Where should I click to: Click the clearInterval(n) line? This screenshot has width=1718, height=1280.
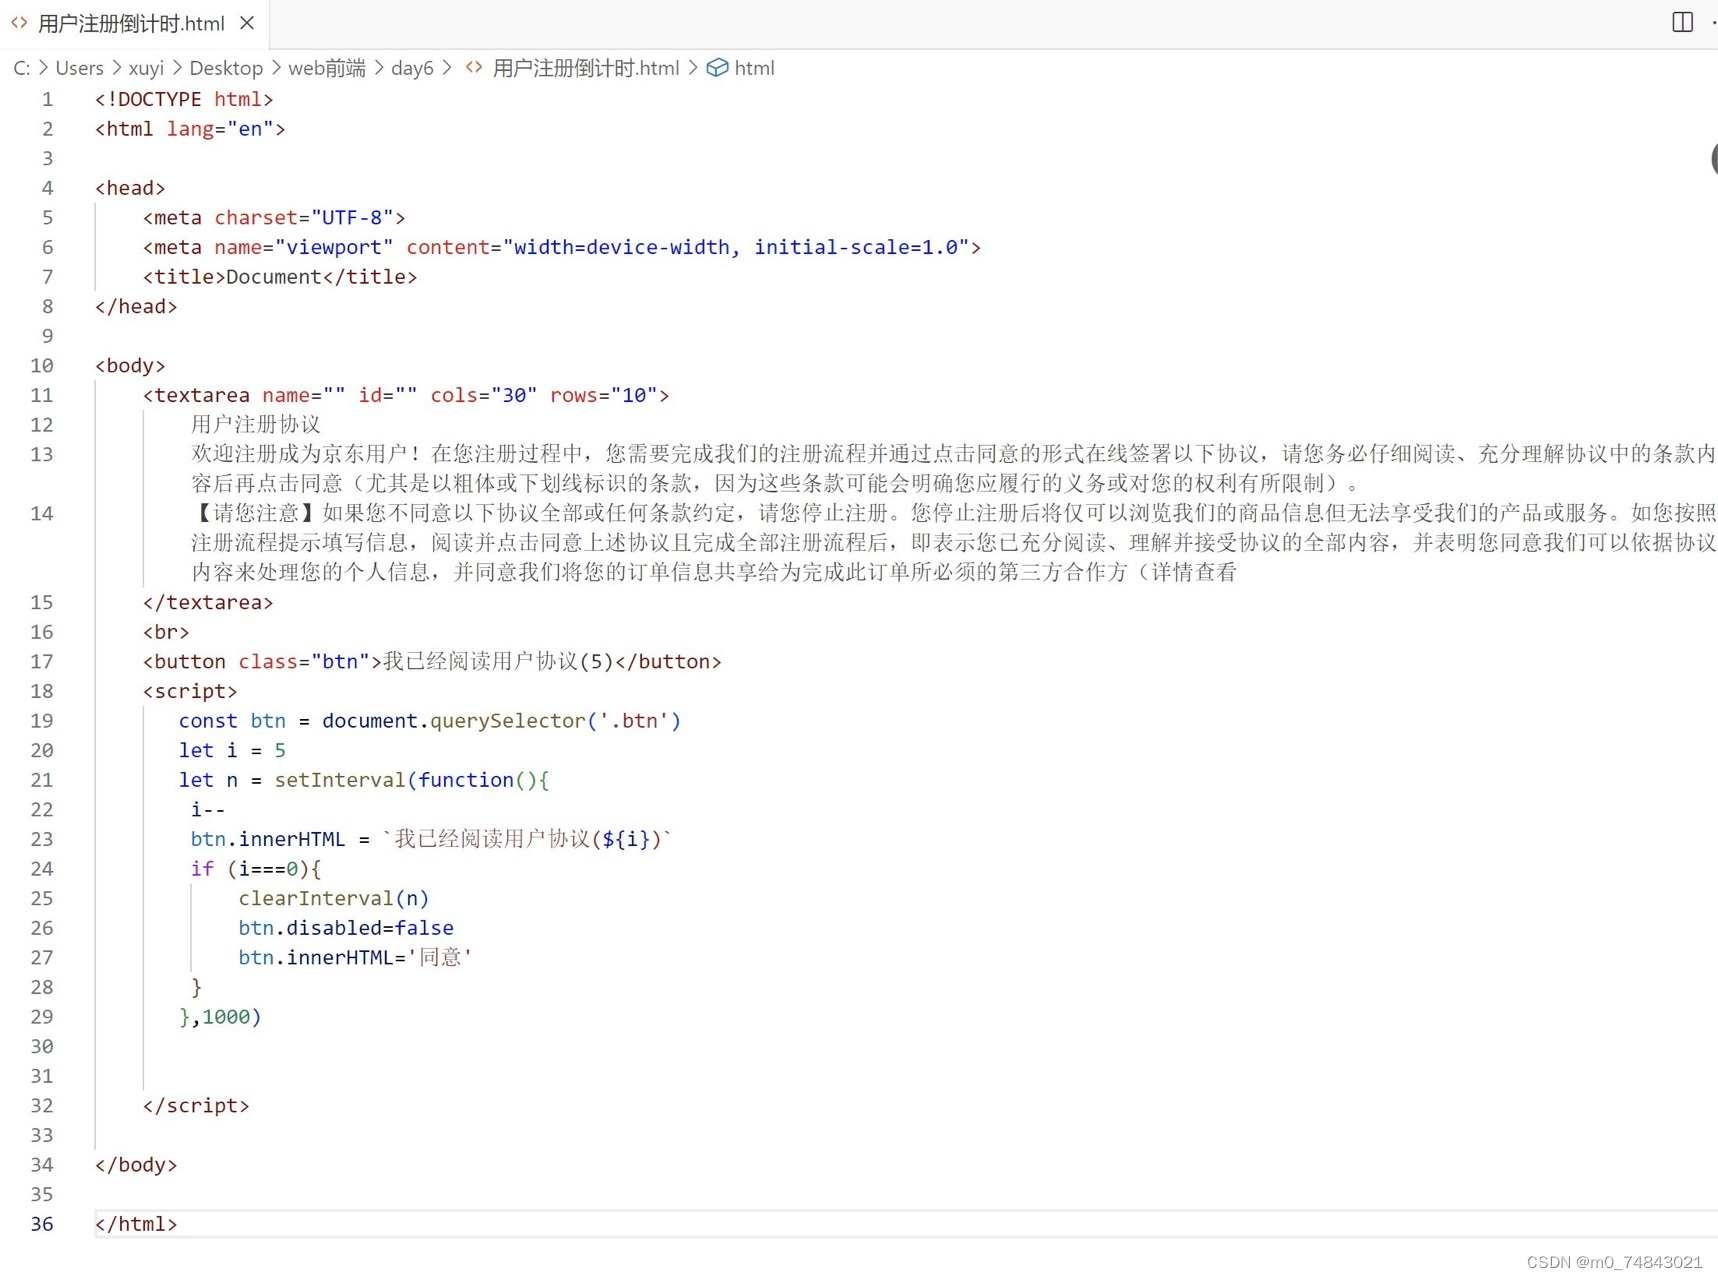[334, 899]
